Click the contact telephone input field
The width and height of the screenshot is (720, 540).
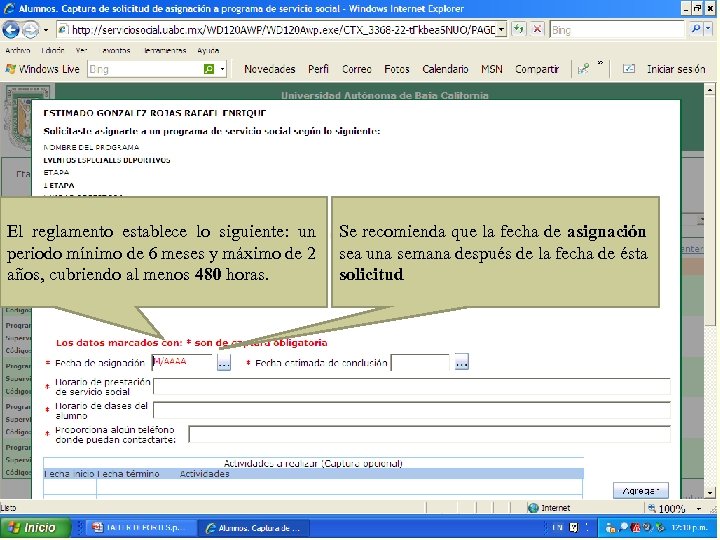(429, 434)
